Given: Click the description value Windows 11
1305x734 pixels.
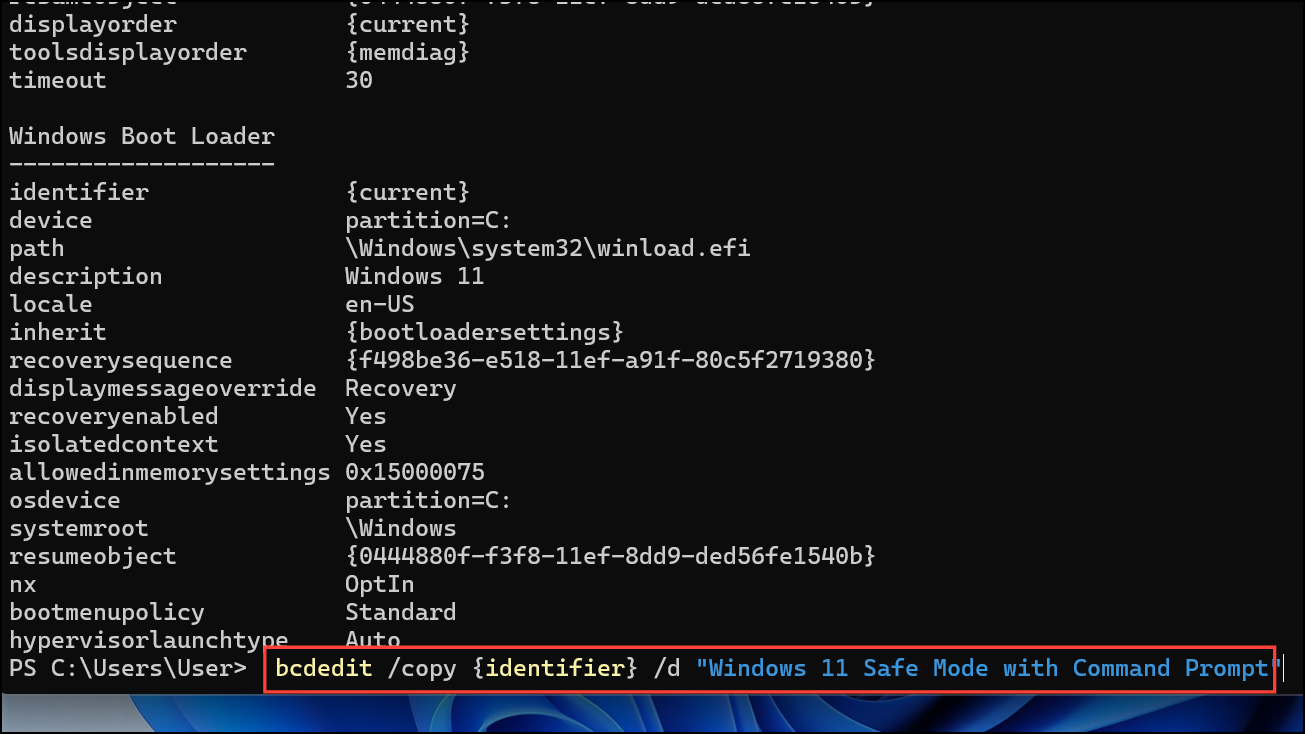Looking at the screenshot, I should pos(414,276).
